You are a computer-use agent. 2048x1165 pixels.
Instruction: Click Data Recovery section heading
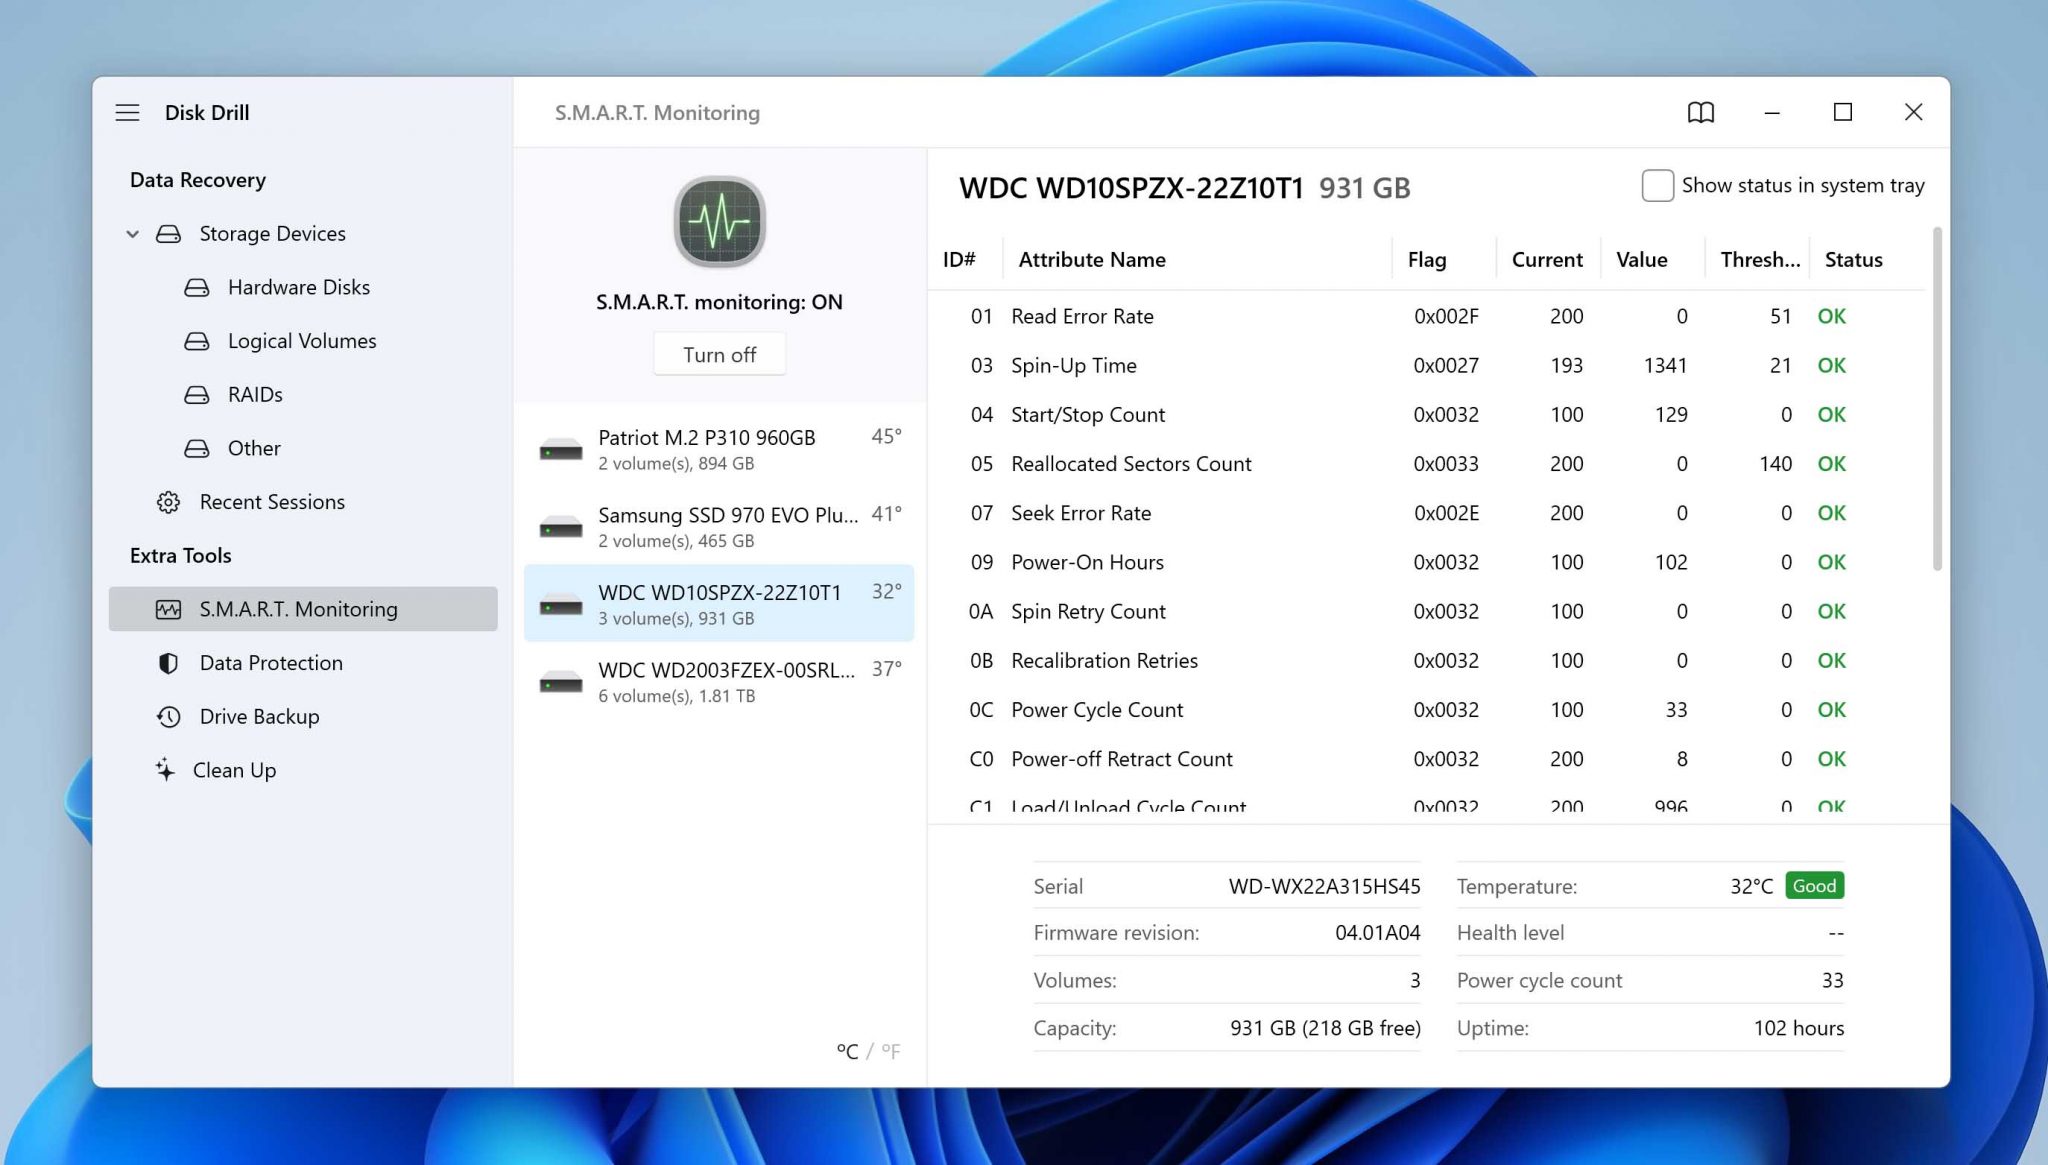[198, 180]
